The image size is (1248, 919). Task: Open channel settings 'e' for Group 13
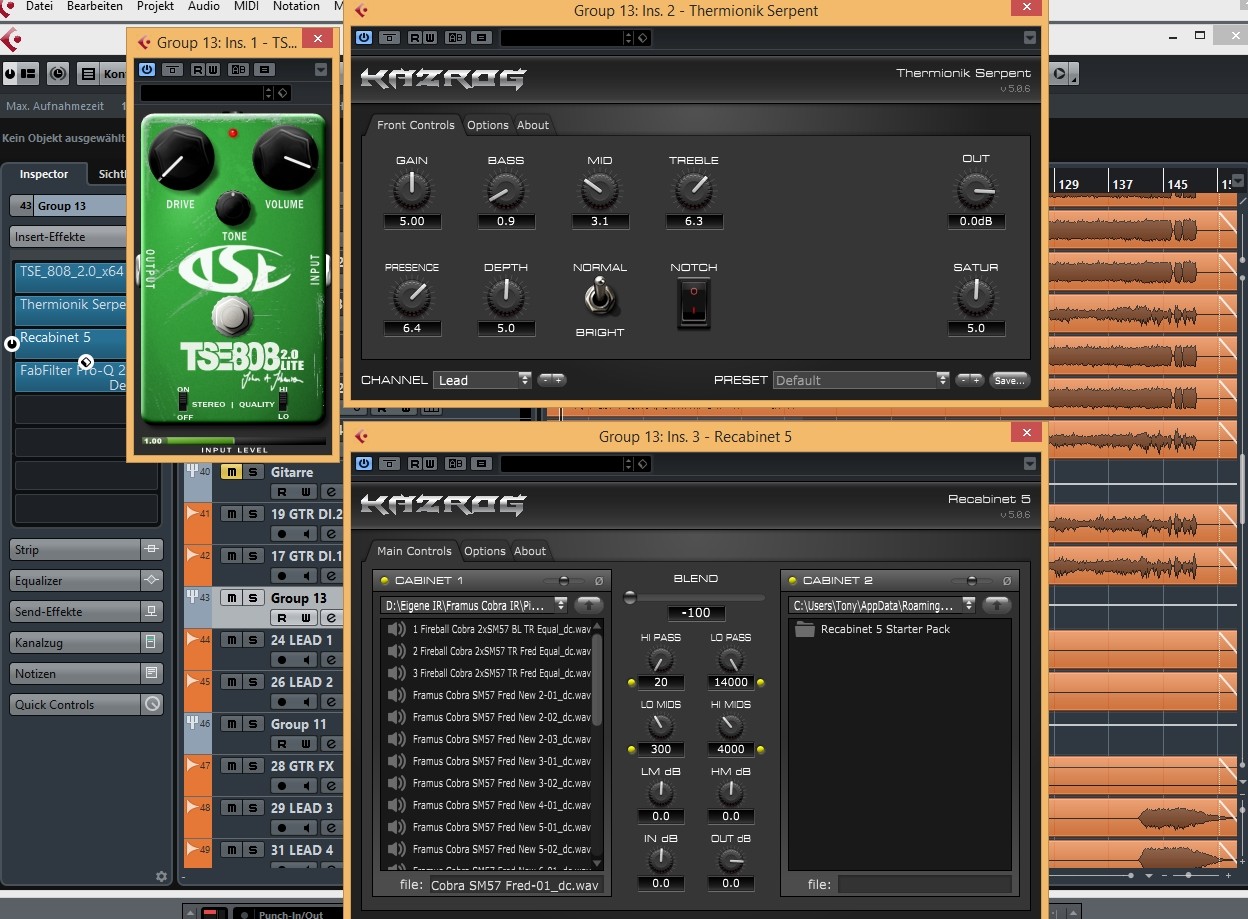pos(331,617)
